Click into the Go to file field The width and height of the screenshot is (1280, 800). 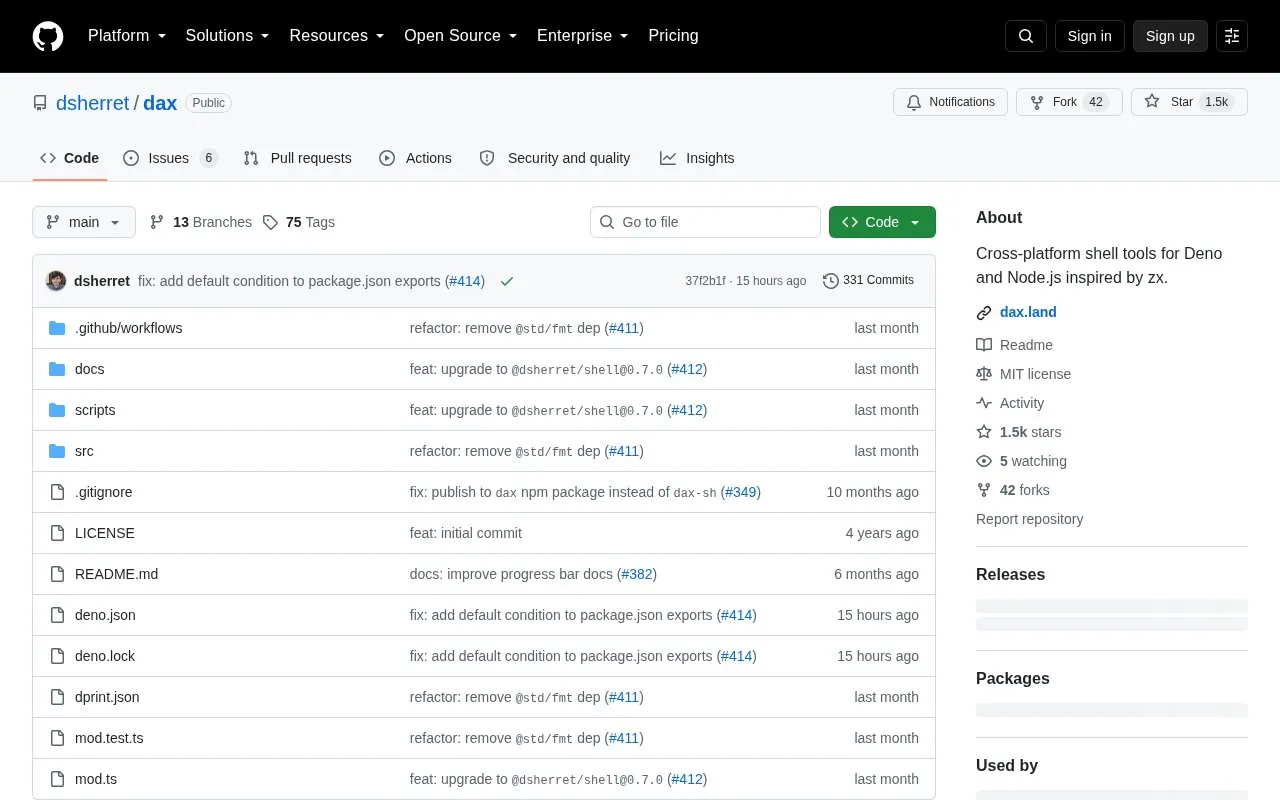coord(705,222)
